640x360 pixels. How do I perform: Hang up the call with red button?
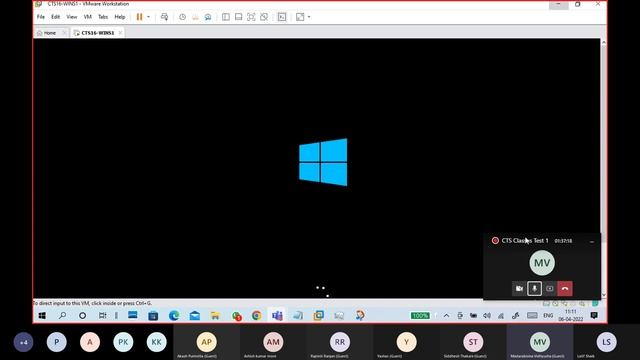pos(565,289)
